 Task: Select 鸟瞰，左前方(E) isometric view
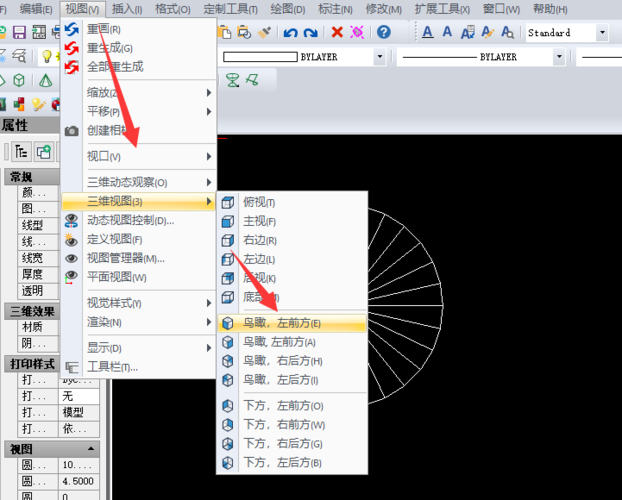[x=292, y=323]
